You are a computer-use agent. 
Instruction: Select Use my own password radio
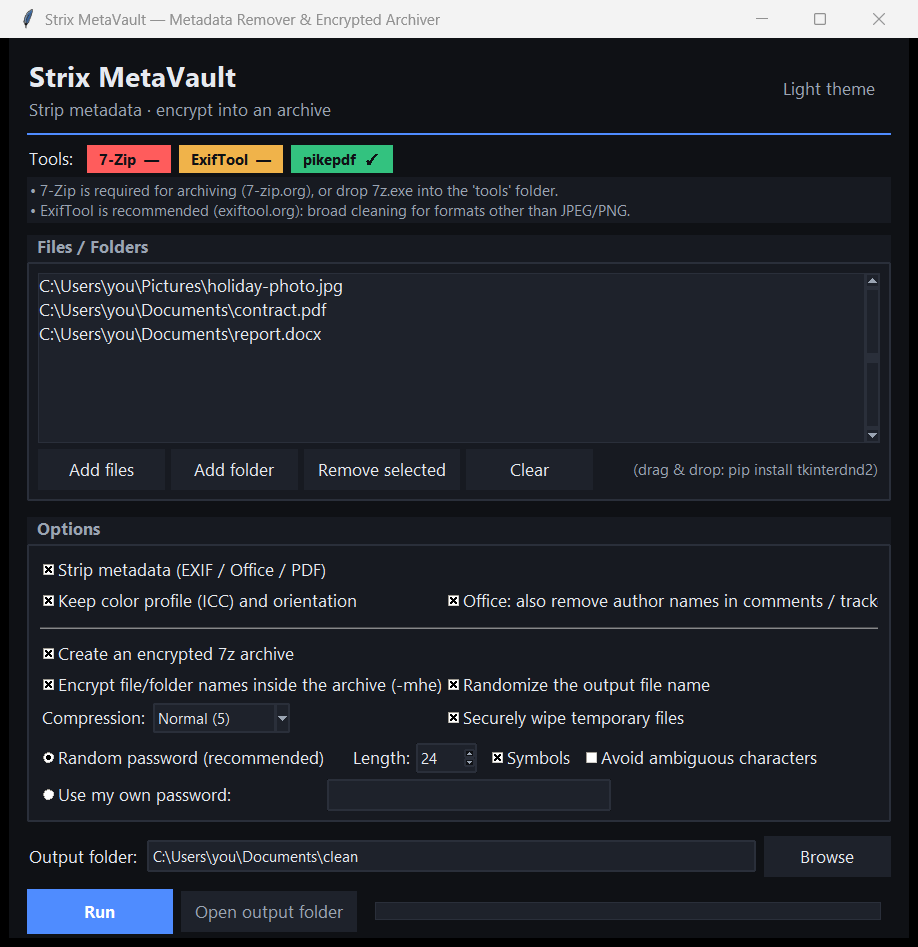click(48, 795)
